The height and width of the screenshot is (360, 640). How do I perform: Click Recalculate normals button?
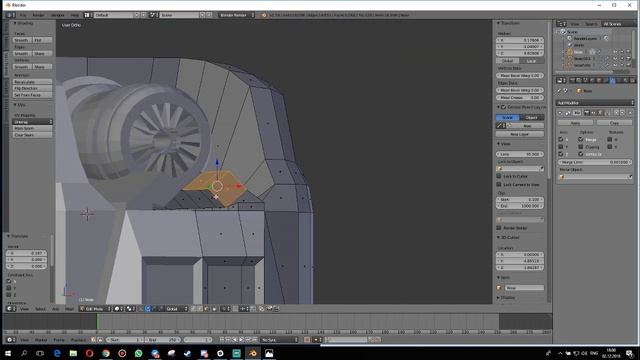tap(33, 82)
